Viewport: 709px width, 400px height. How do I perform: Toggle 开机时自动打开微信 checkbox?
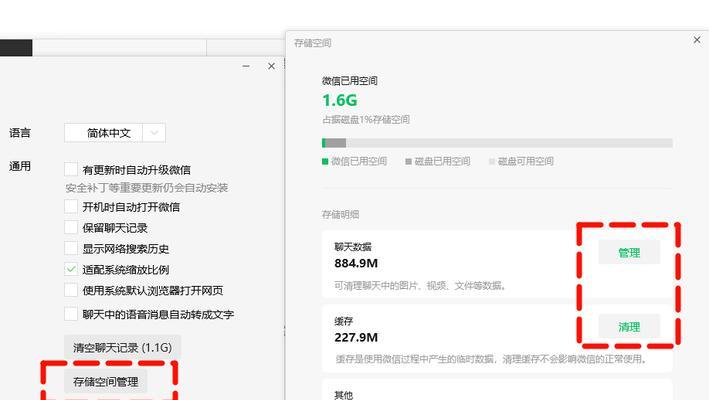coord(71,207)
